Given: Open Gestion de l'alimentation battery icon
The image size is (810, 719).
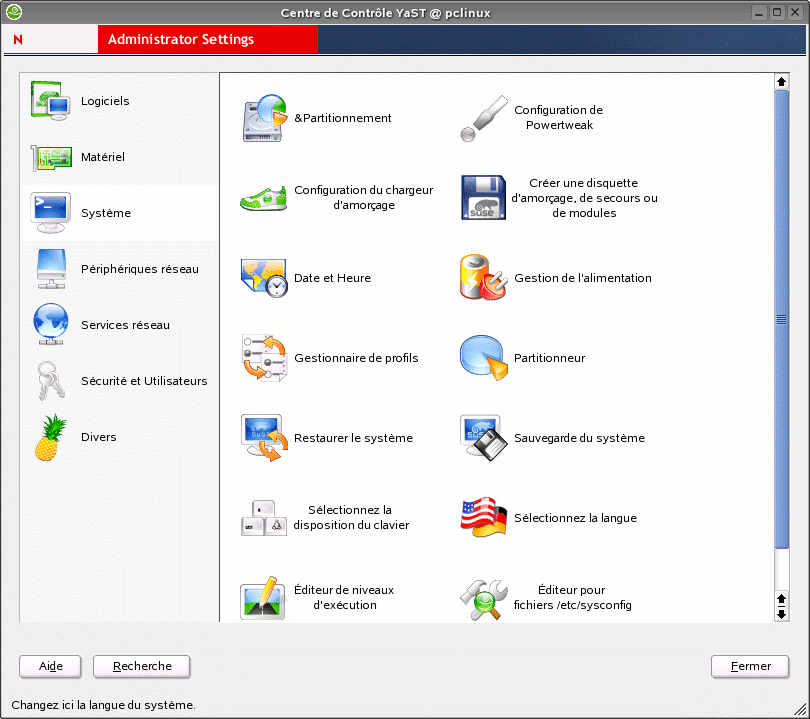Looking at the screenshot, I should point(484,277).
